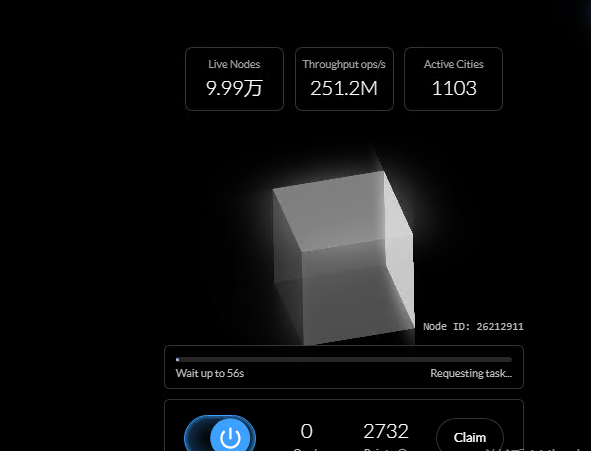
Task: Click the Claim button
Action: [x=470, y=436]
